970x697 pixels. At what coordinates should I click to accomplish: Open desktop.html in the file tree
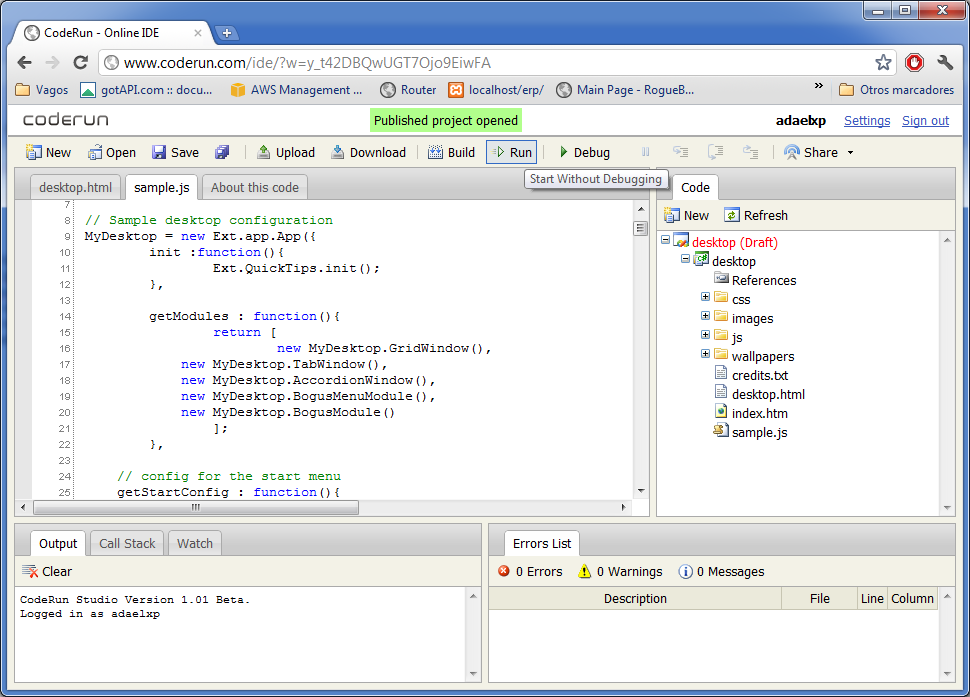pos(768,395)
